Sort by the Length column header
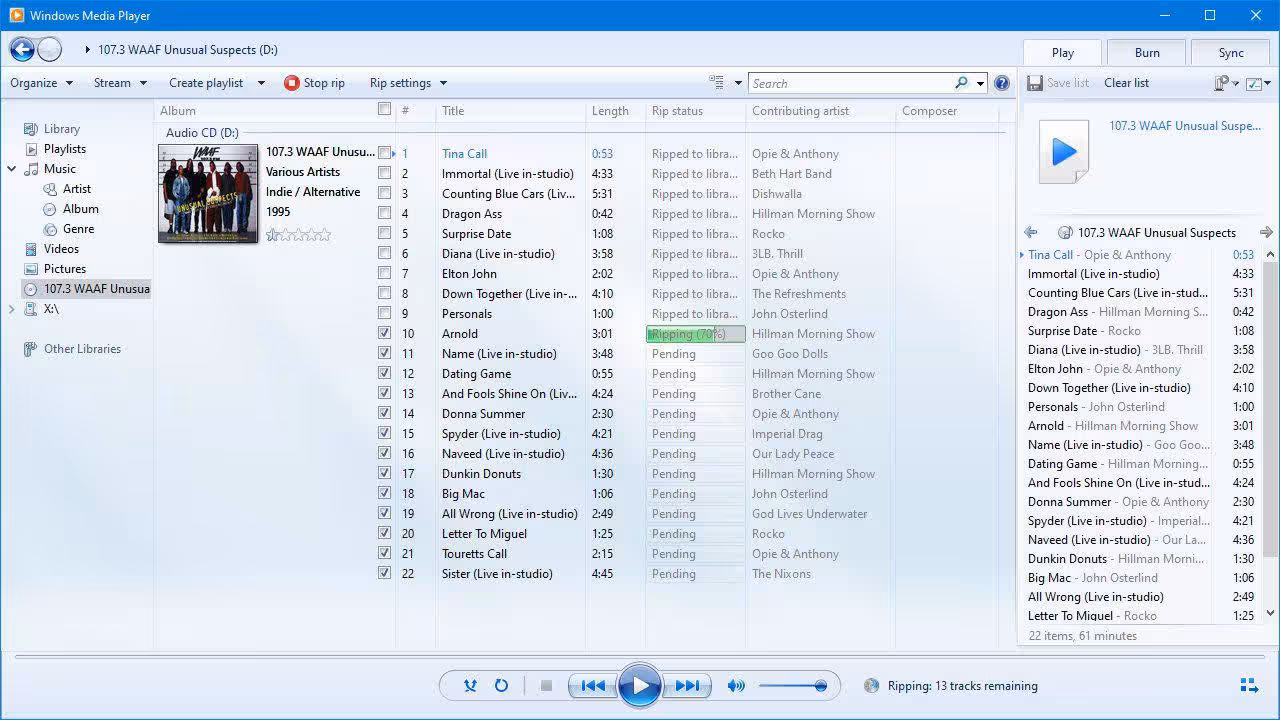 point(615,111)
